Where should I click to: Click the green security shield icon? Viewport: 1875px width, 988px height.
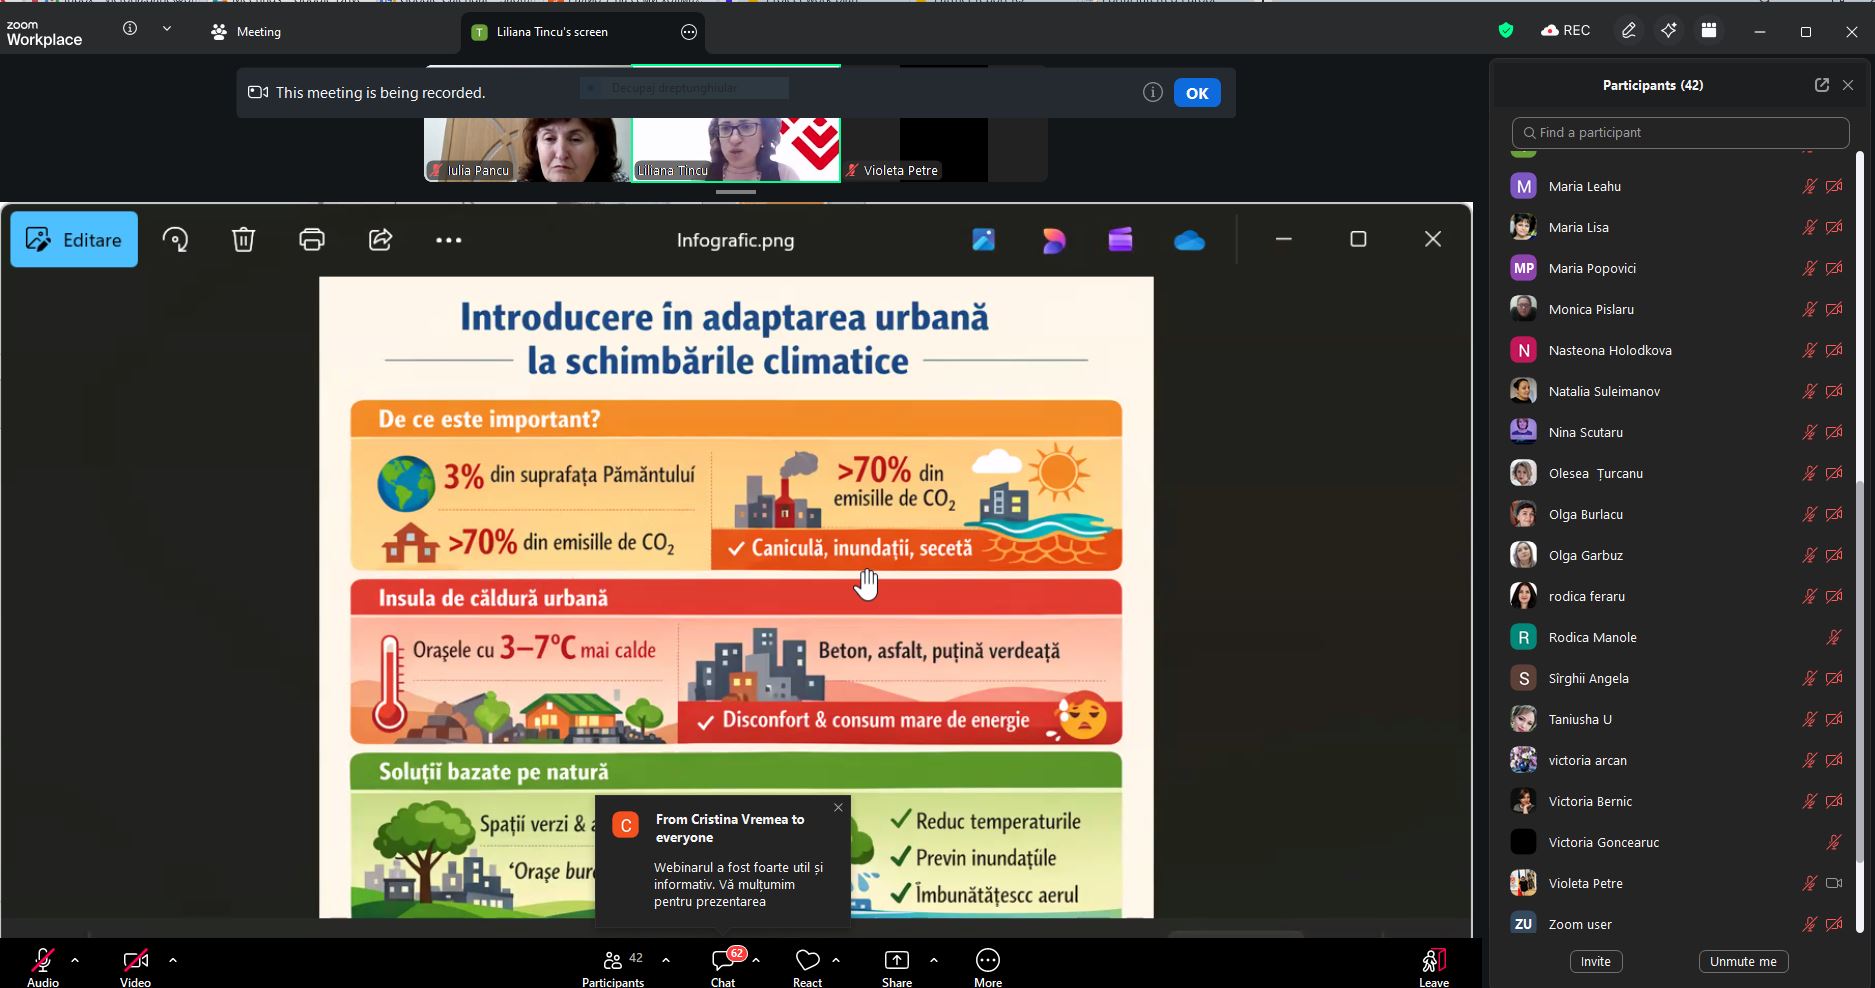[1505, 31]
